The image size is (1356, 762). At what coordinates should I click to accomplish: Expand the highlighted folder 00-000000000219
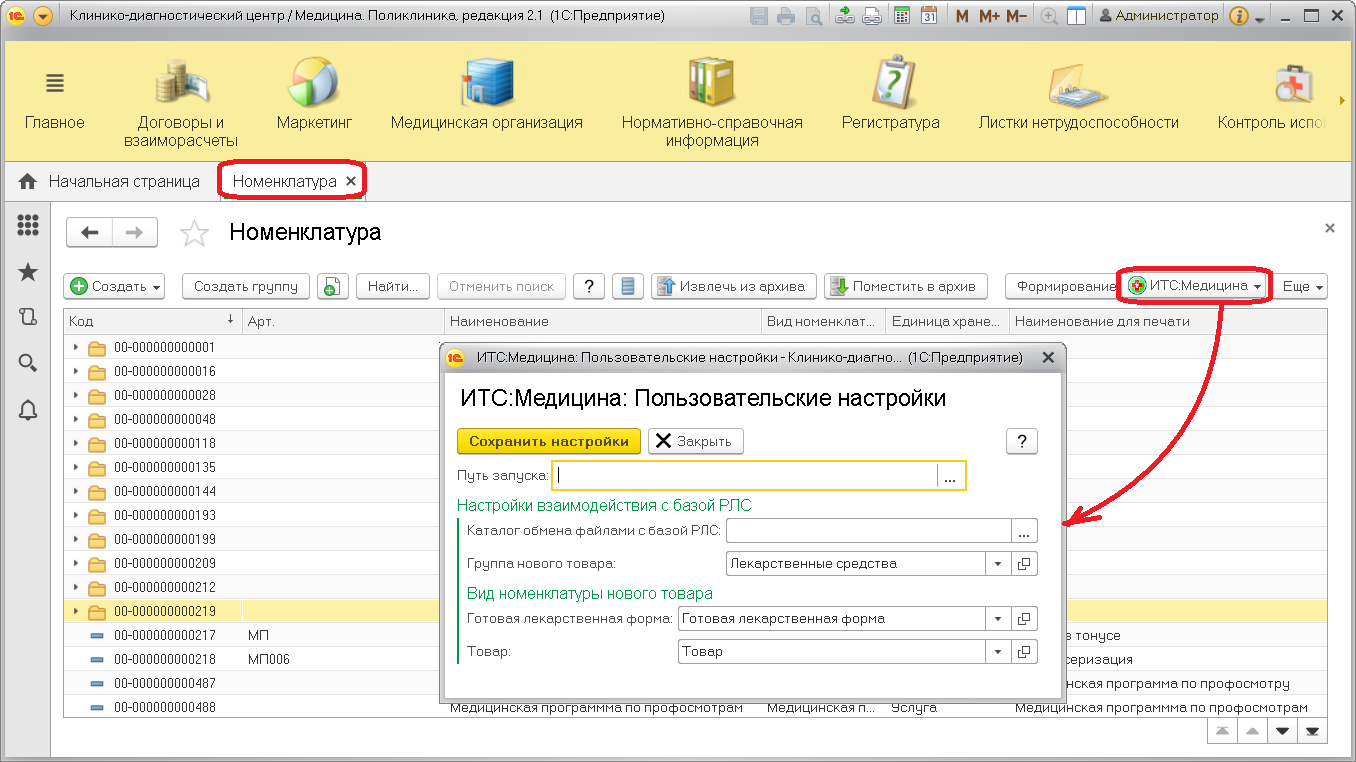tap(76, 611)
